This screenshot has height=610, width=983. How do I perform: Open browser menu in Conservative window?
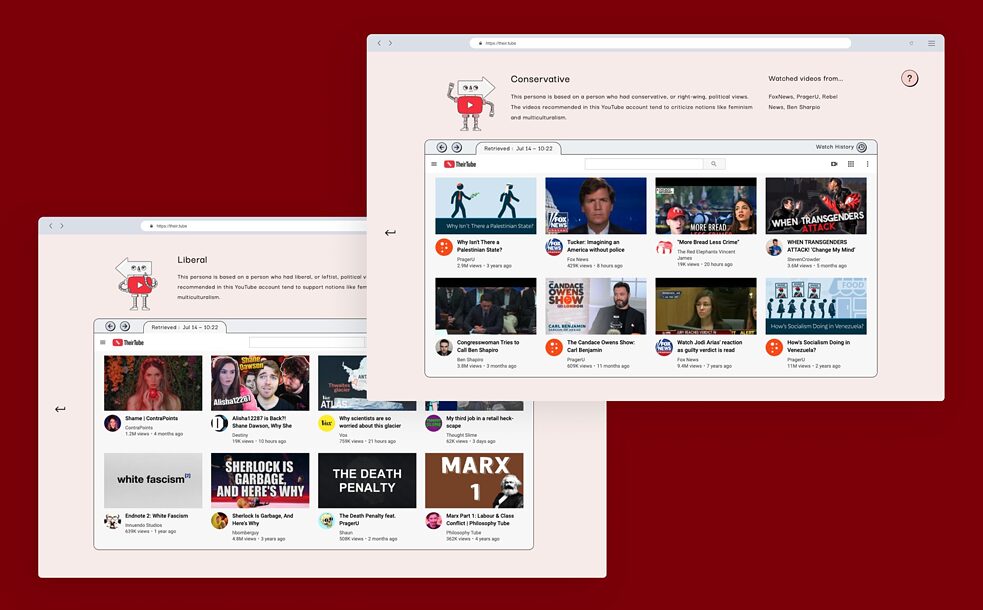click(x=931, y=43)
